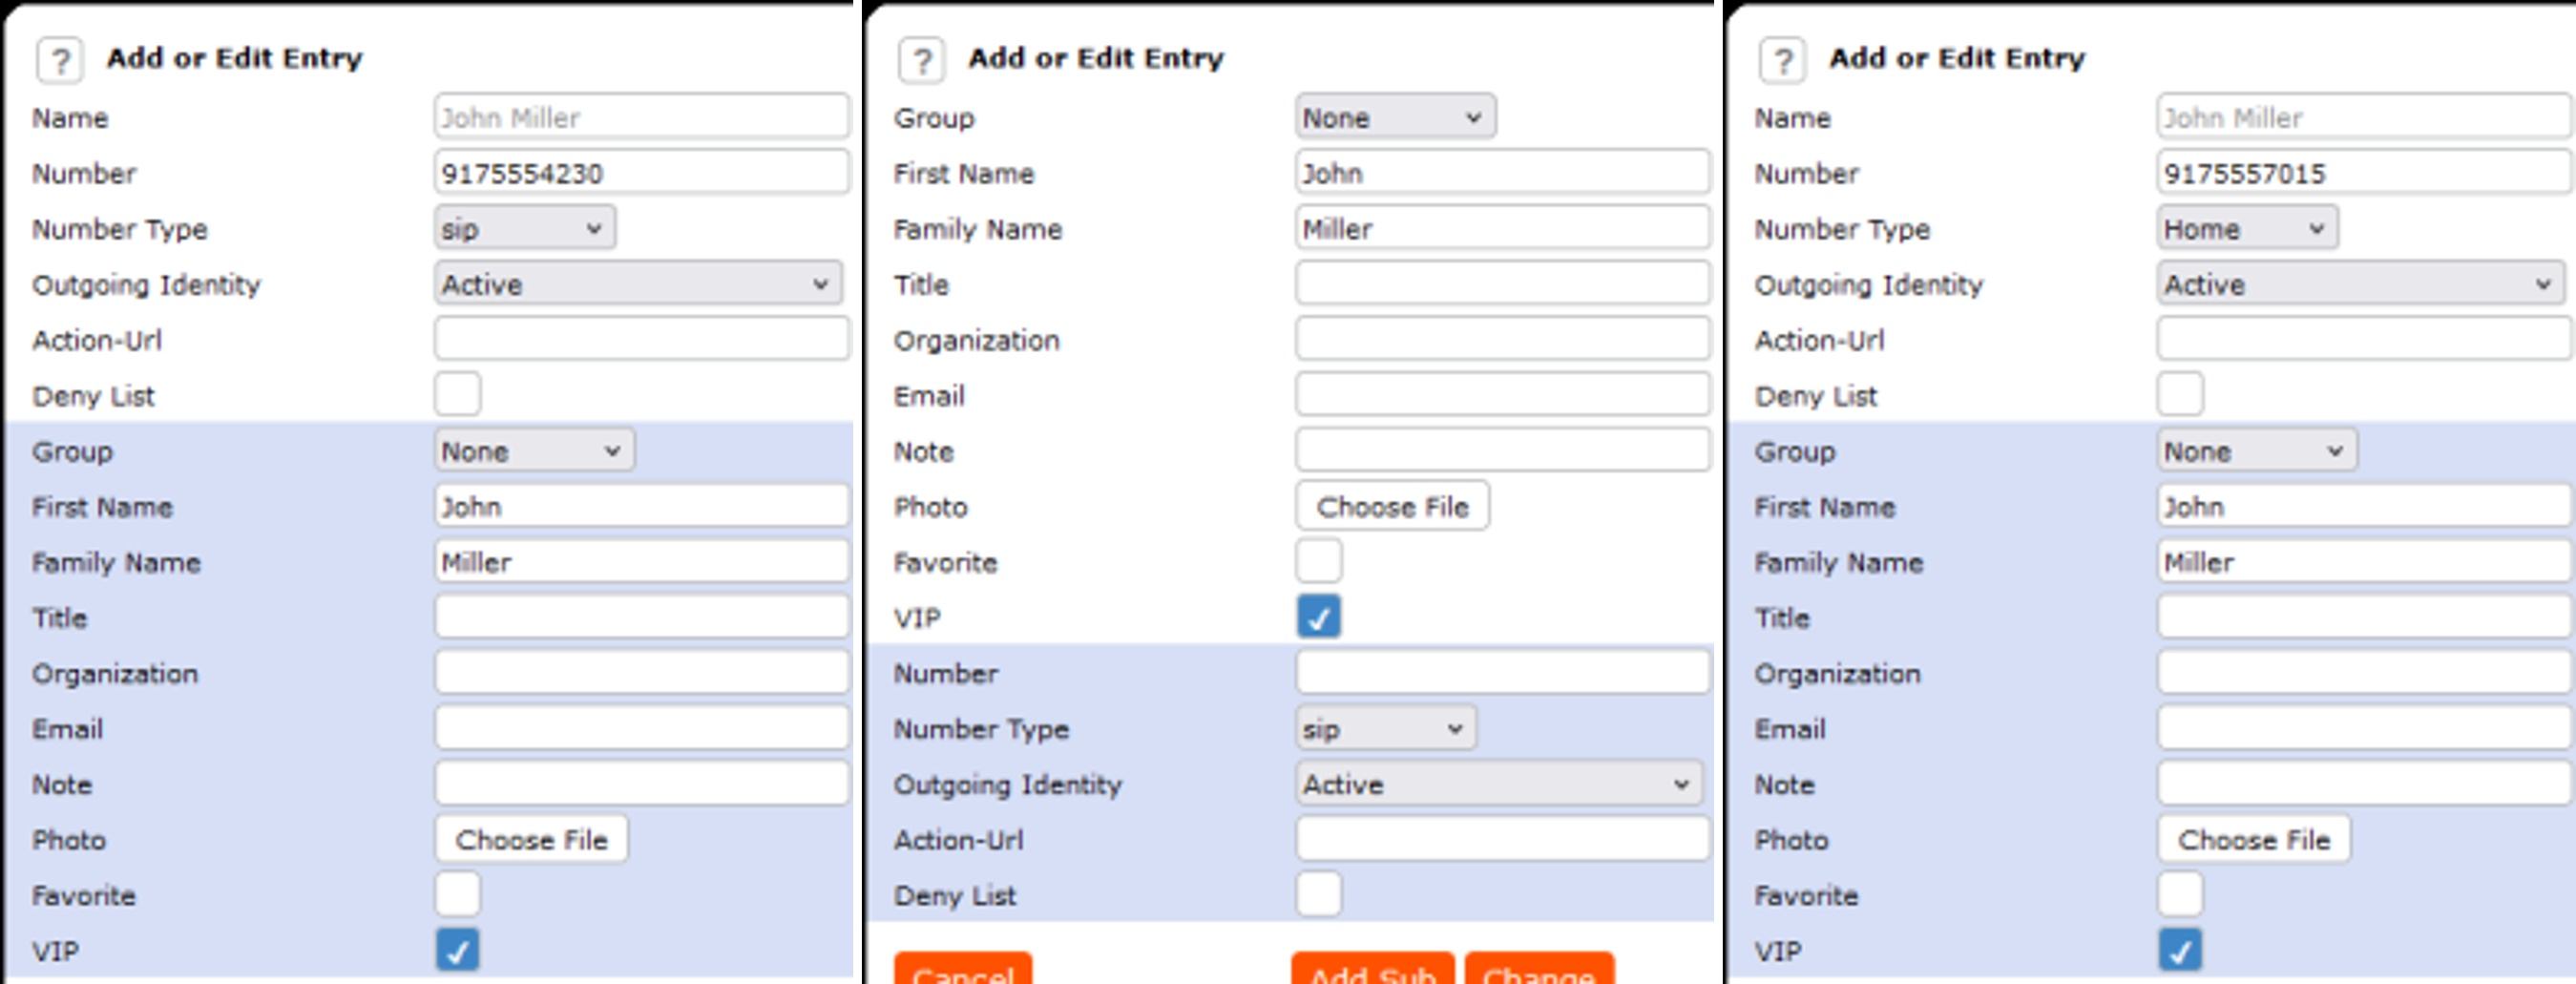Screen dimensions: 2576x984
Task: Click the orange Change button
Action: click(x=1538, y=970)
